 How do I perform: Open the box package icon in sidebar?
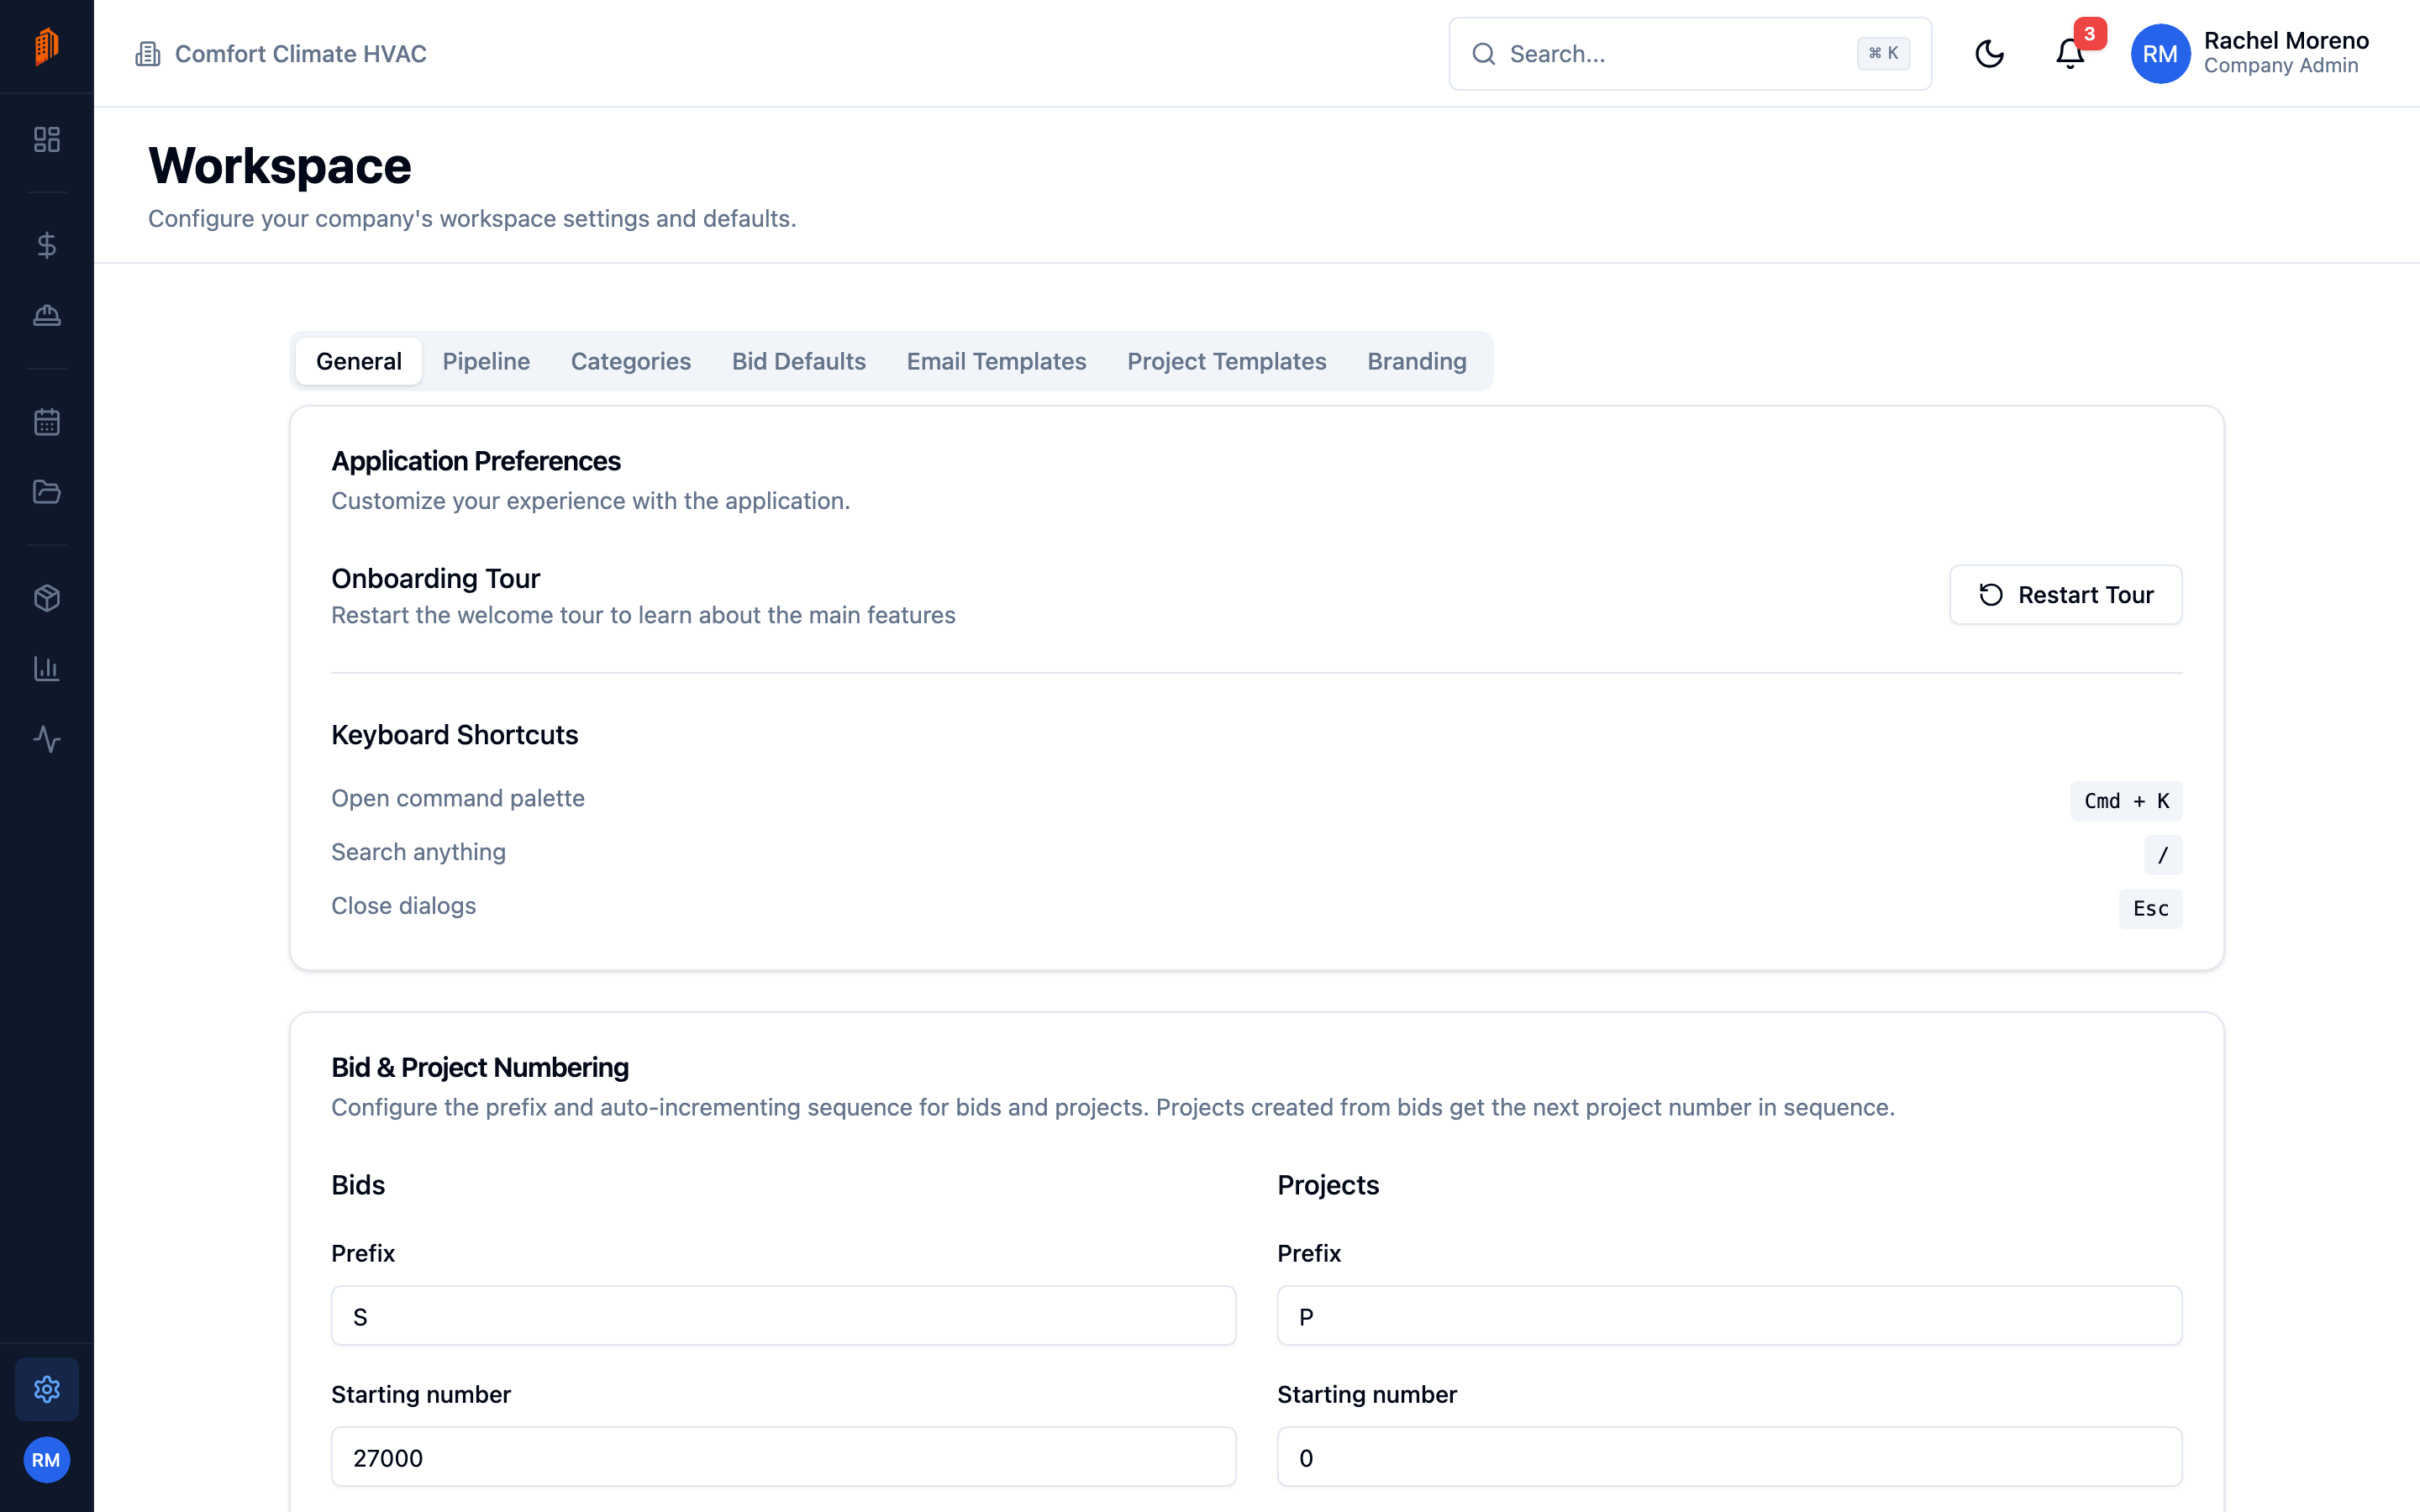click(x=47, y=598)
